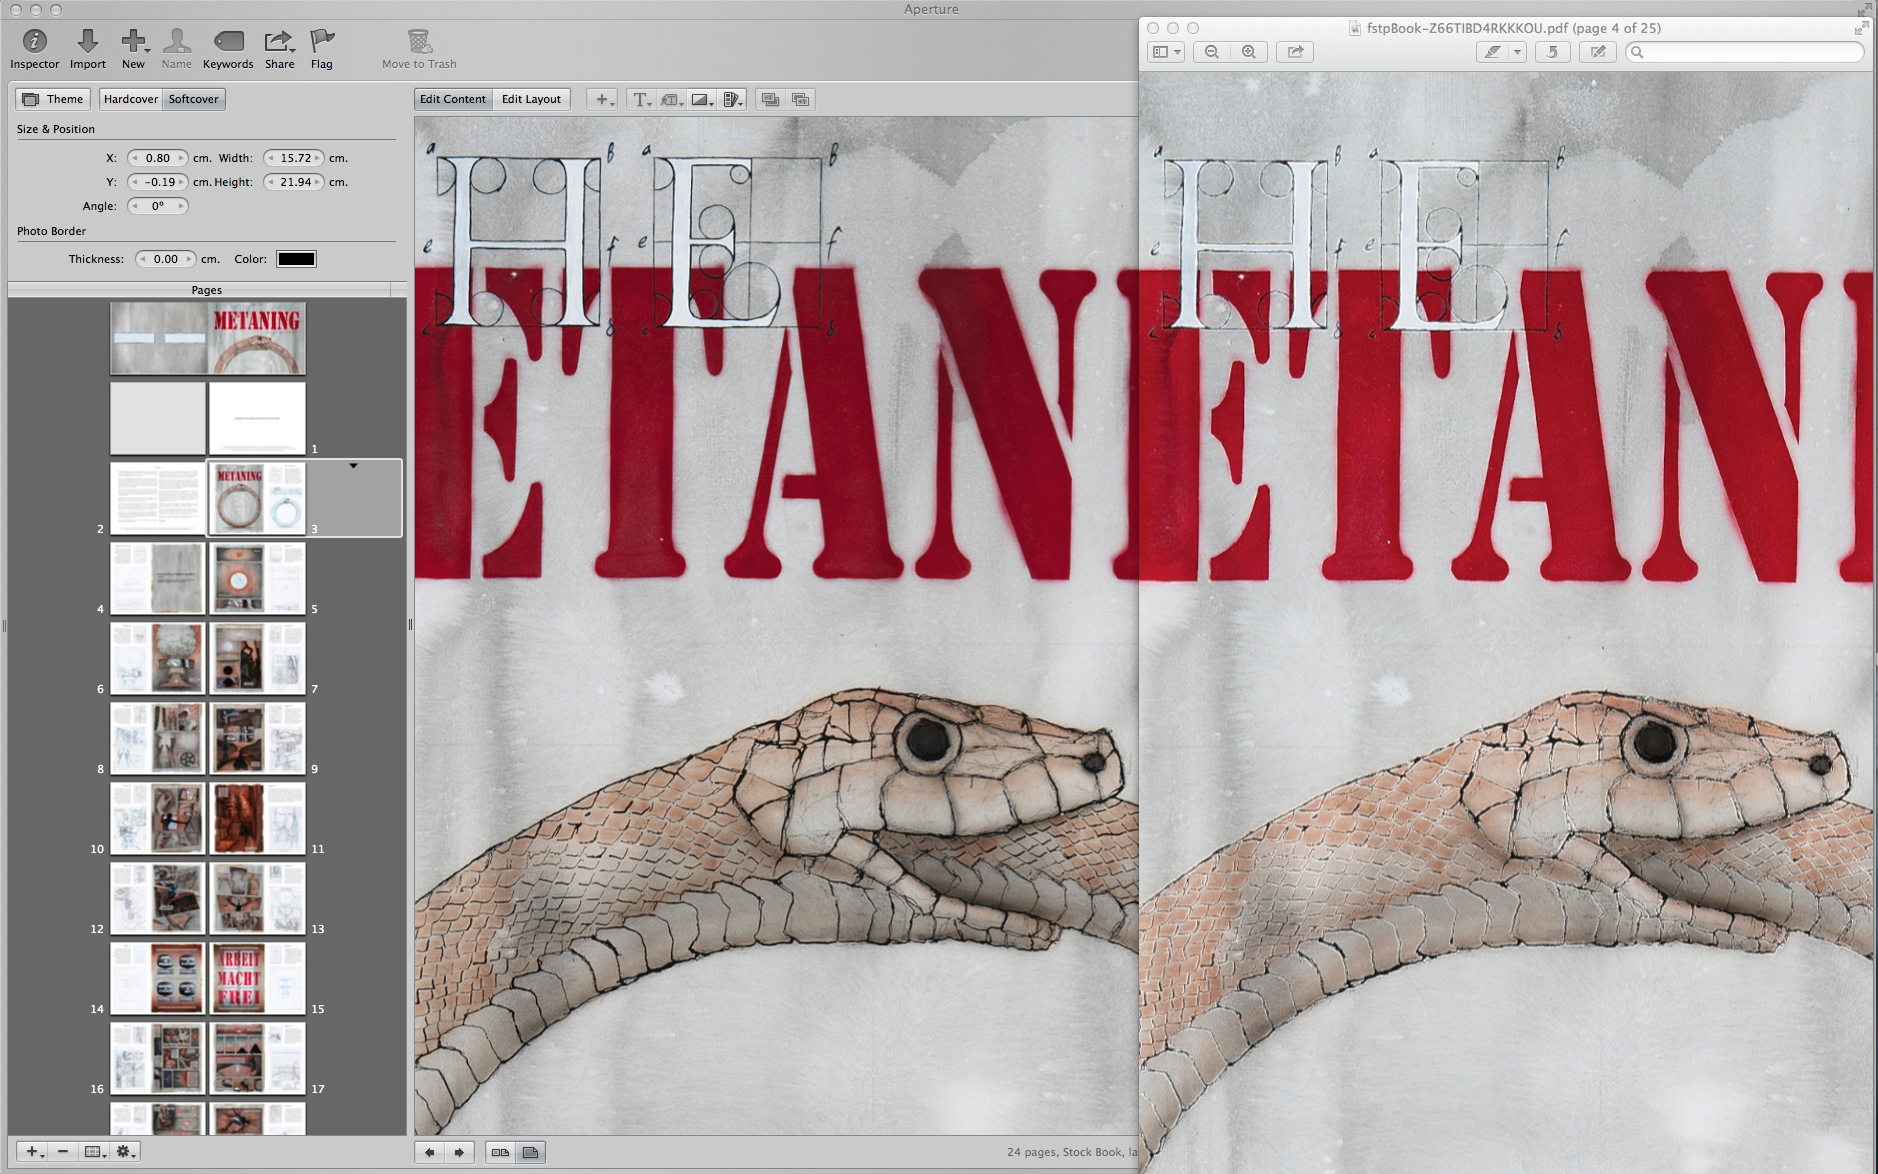Increase the X position value
This screenshot has width=1878, height=1174.
[182, 158]
